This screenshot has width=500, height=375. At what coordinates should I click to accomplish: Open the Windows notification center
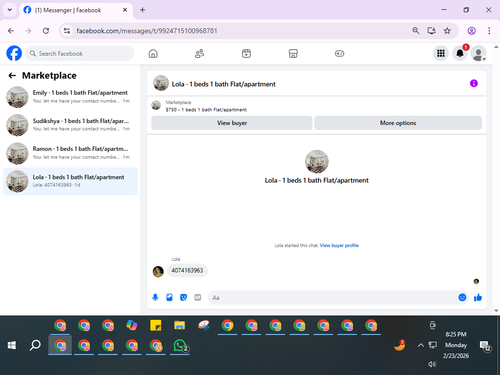click(485, 346)
